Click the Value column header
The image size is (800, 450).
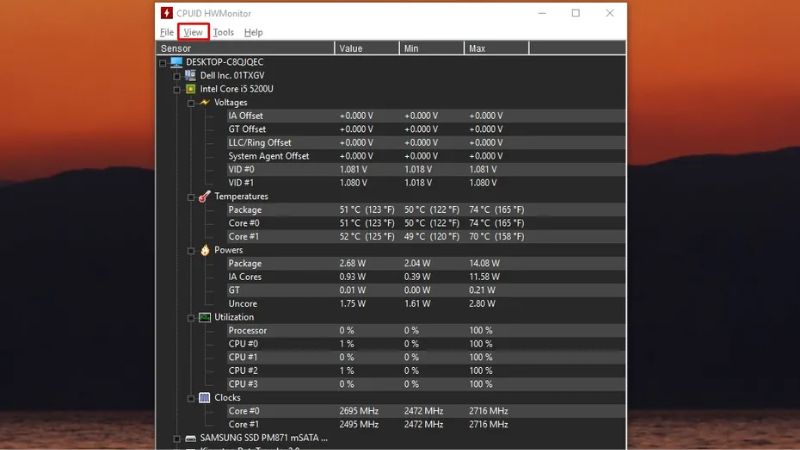tap(367, 48)
